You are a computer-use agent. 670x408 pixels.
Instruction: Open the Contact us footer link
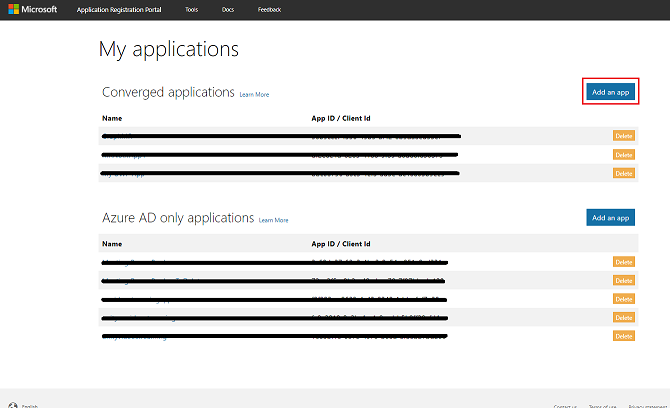click(x=565, y=406)
